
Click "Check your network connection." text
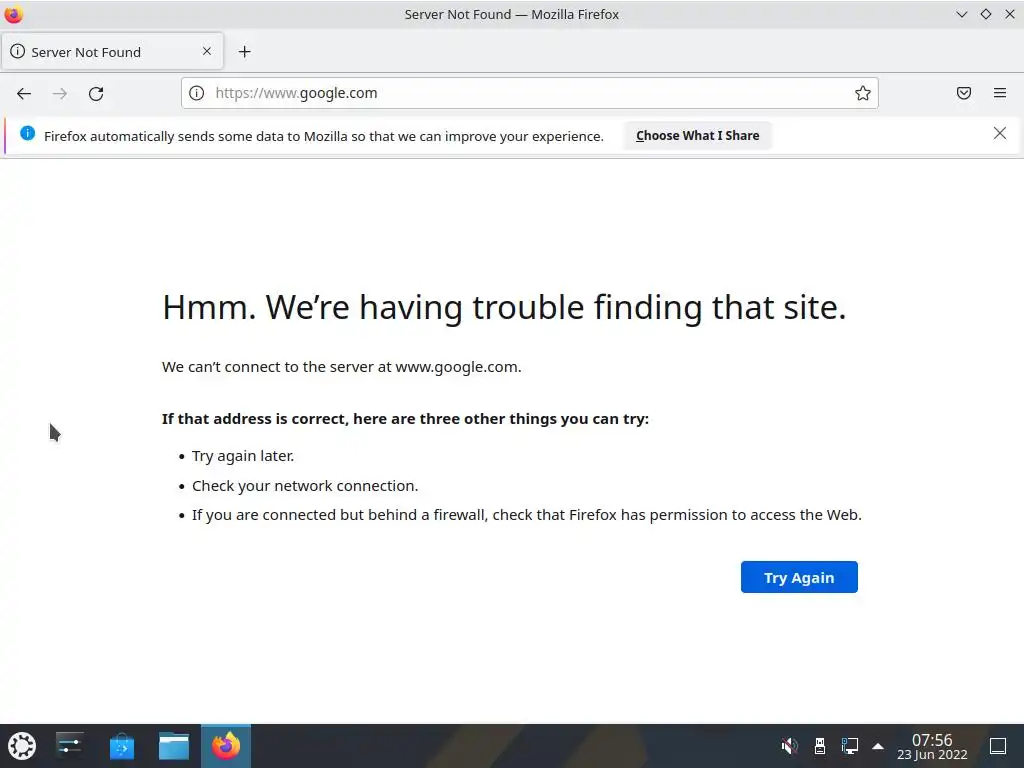pos(305,486)
